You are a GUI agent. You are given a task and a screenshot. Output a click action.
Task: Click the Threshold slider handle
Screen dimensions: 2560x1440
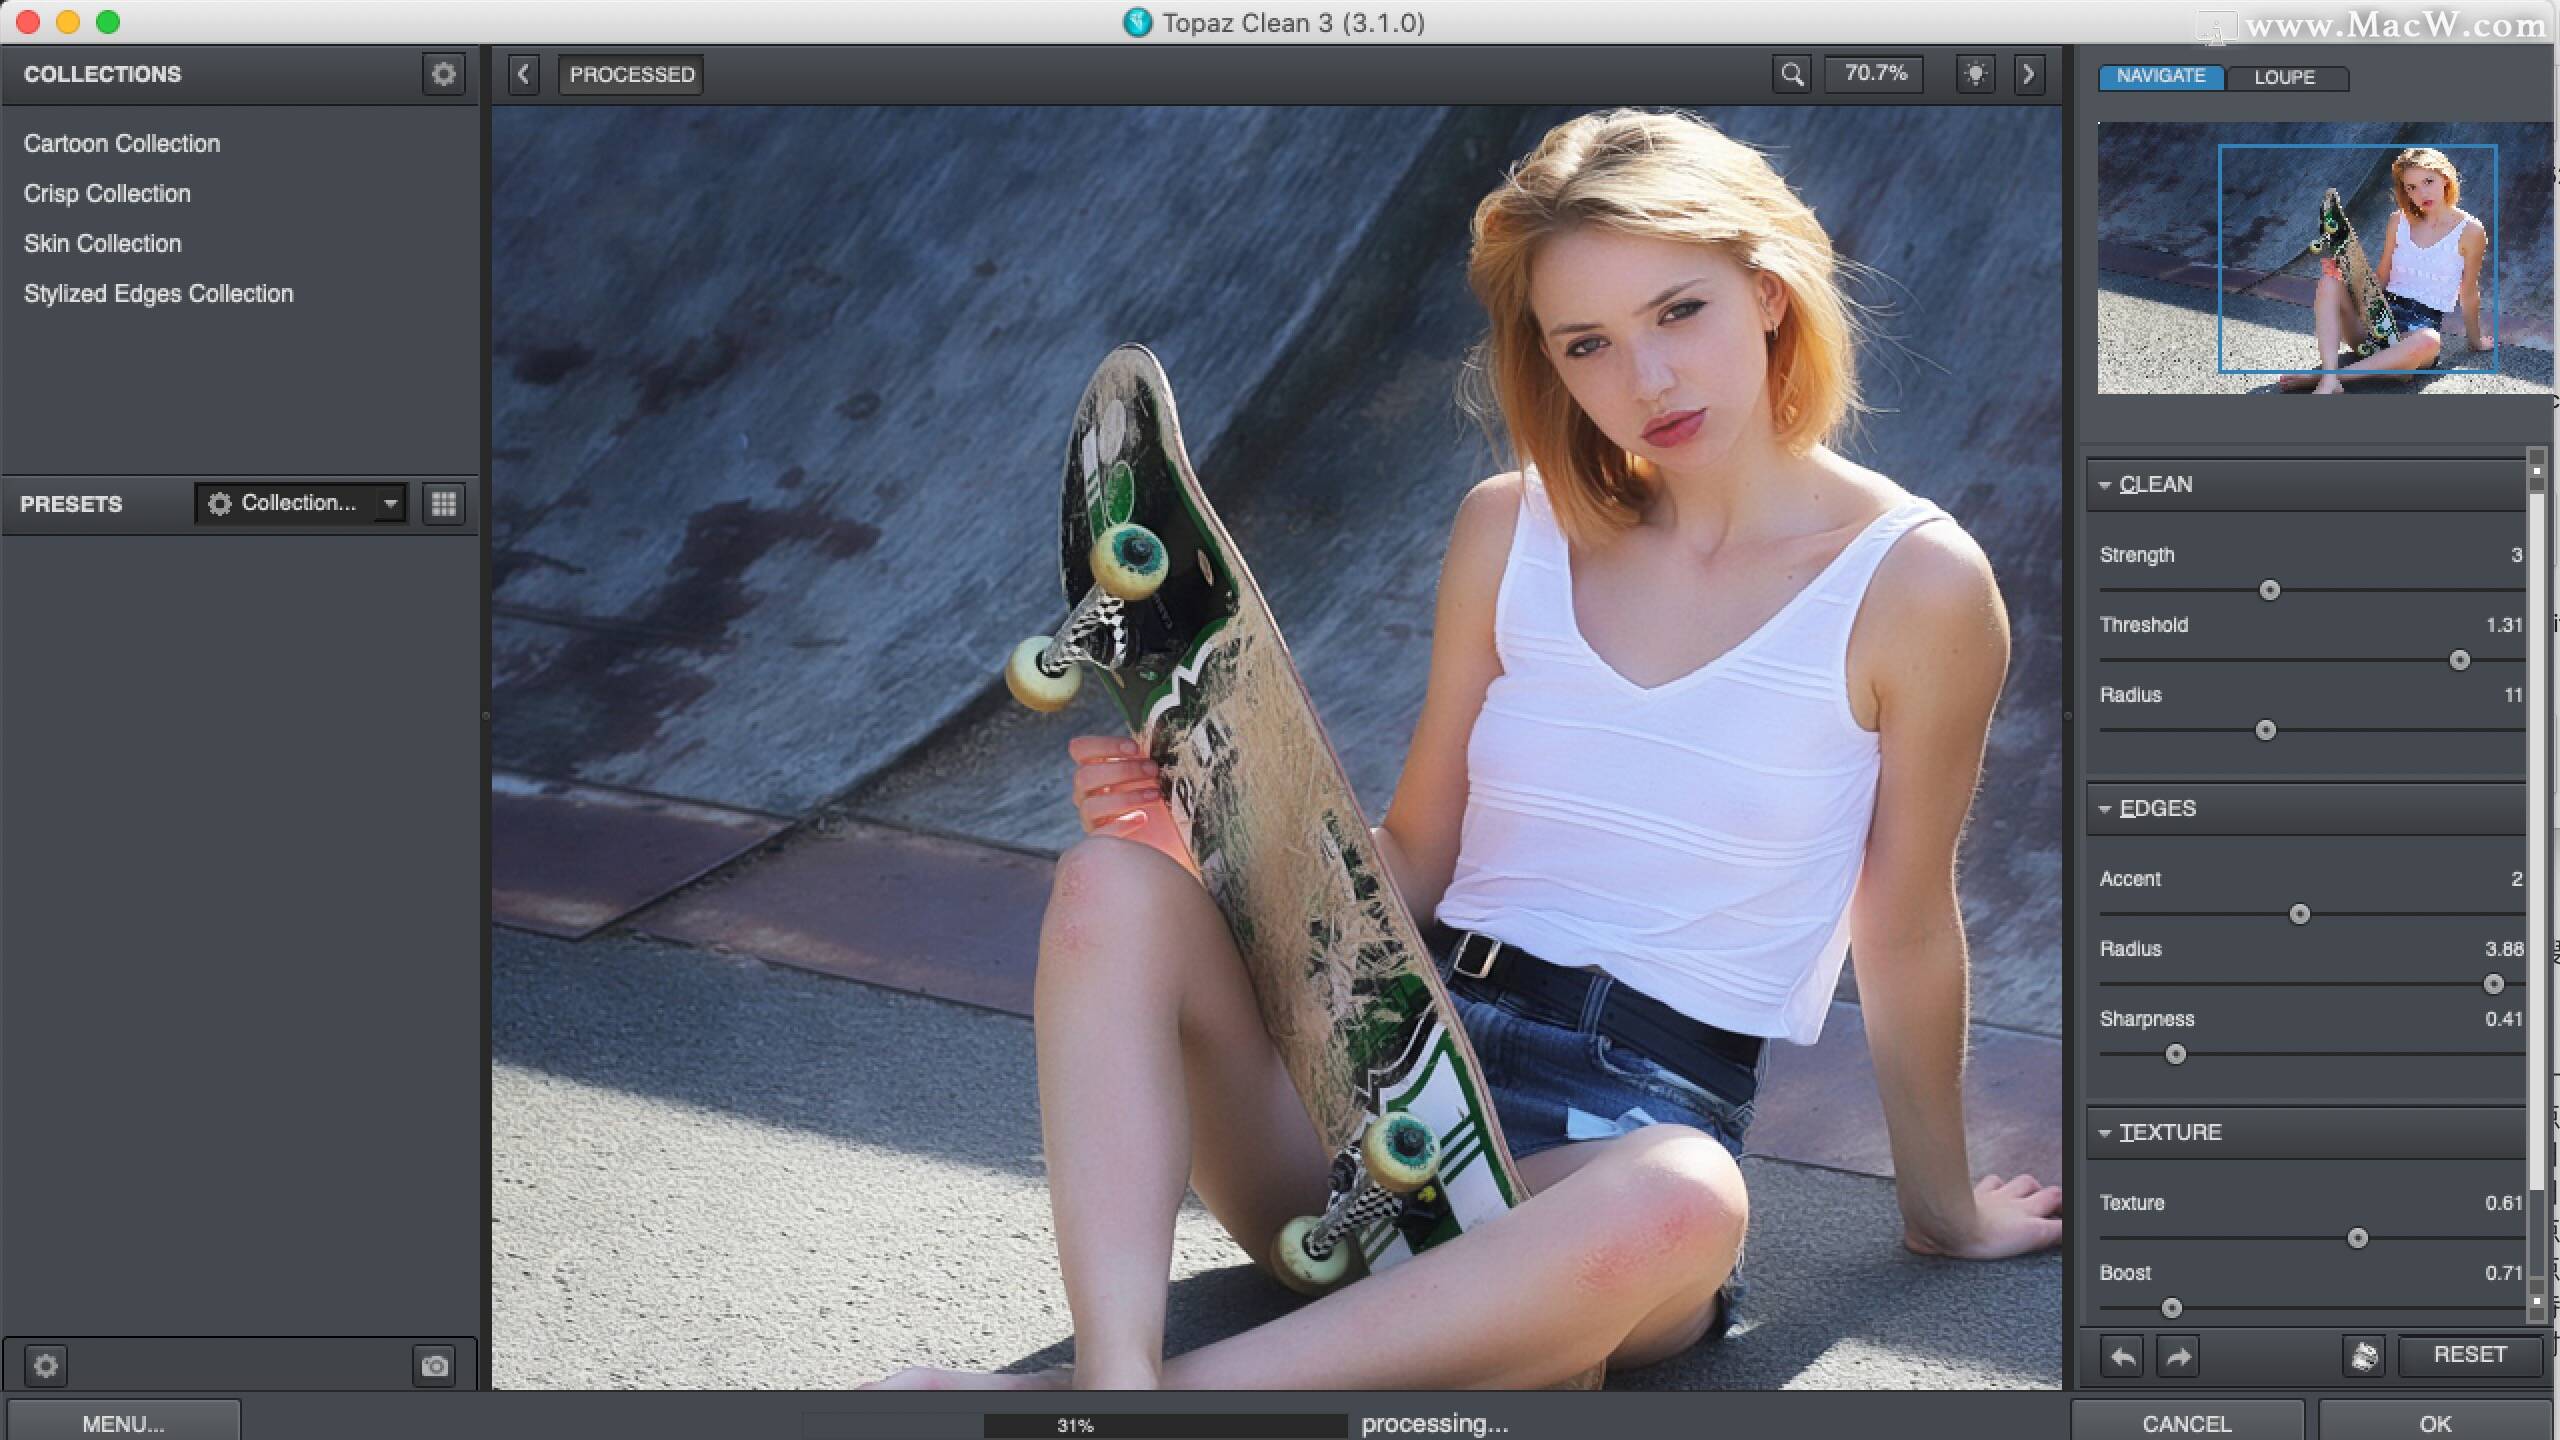[2460, 660]
